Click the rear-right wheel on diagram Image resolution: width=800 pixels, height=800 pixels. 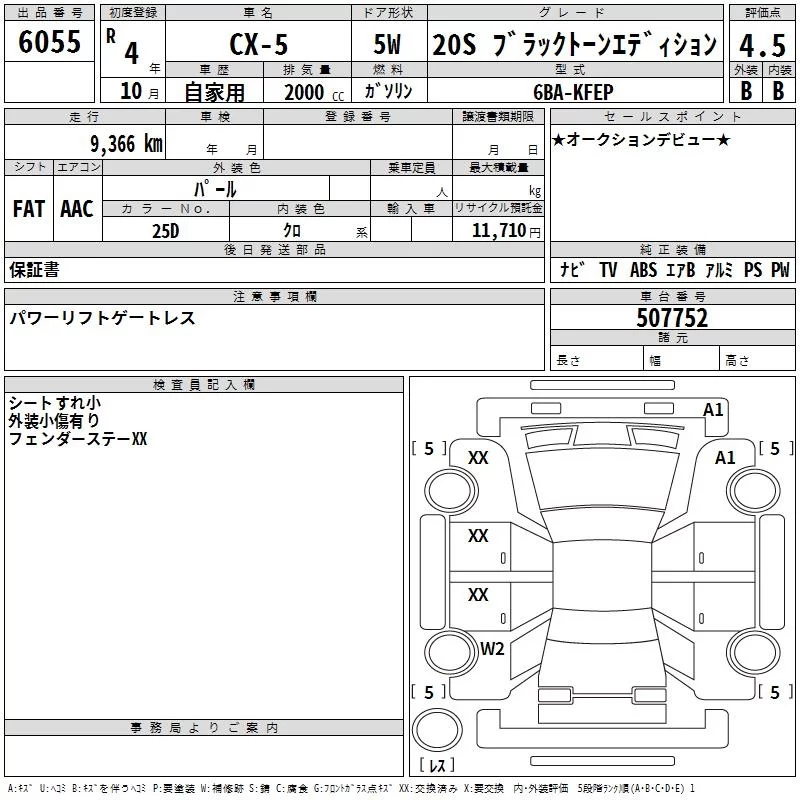pyautogui.click(x=754, y=652)
